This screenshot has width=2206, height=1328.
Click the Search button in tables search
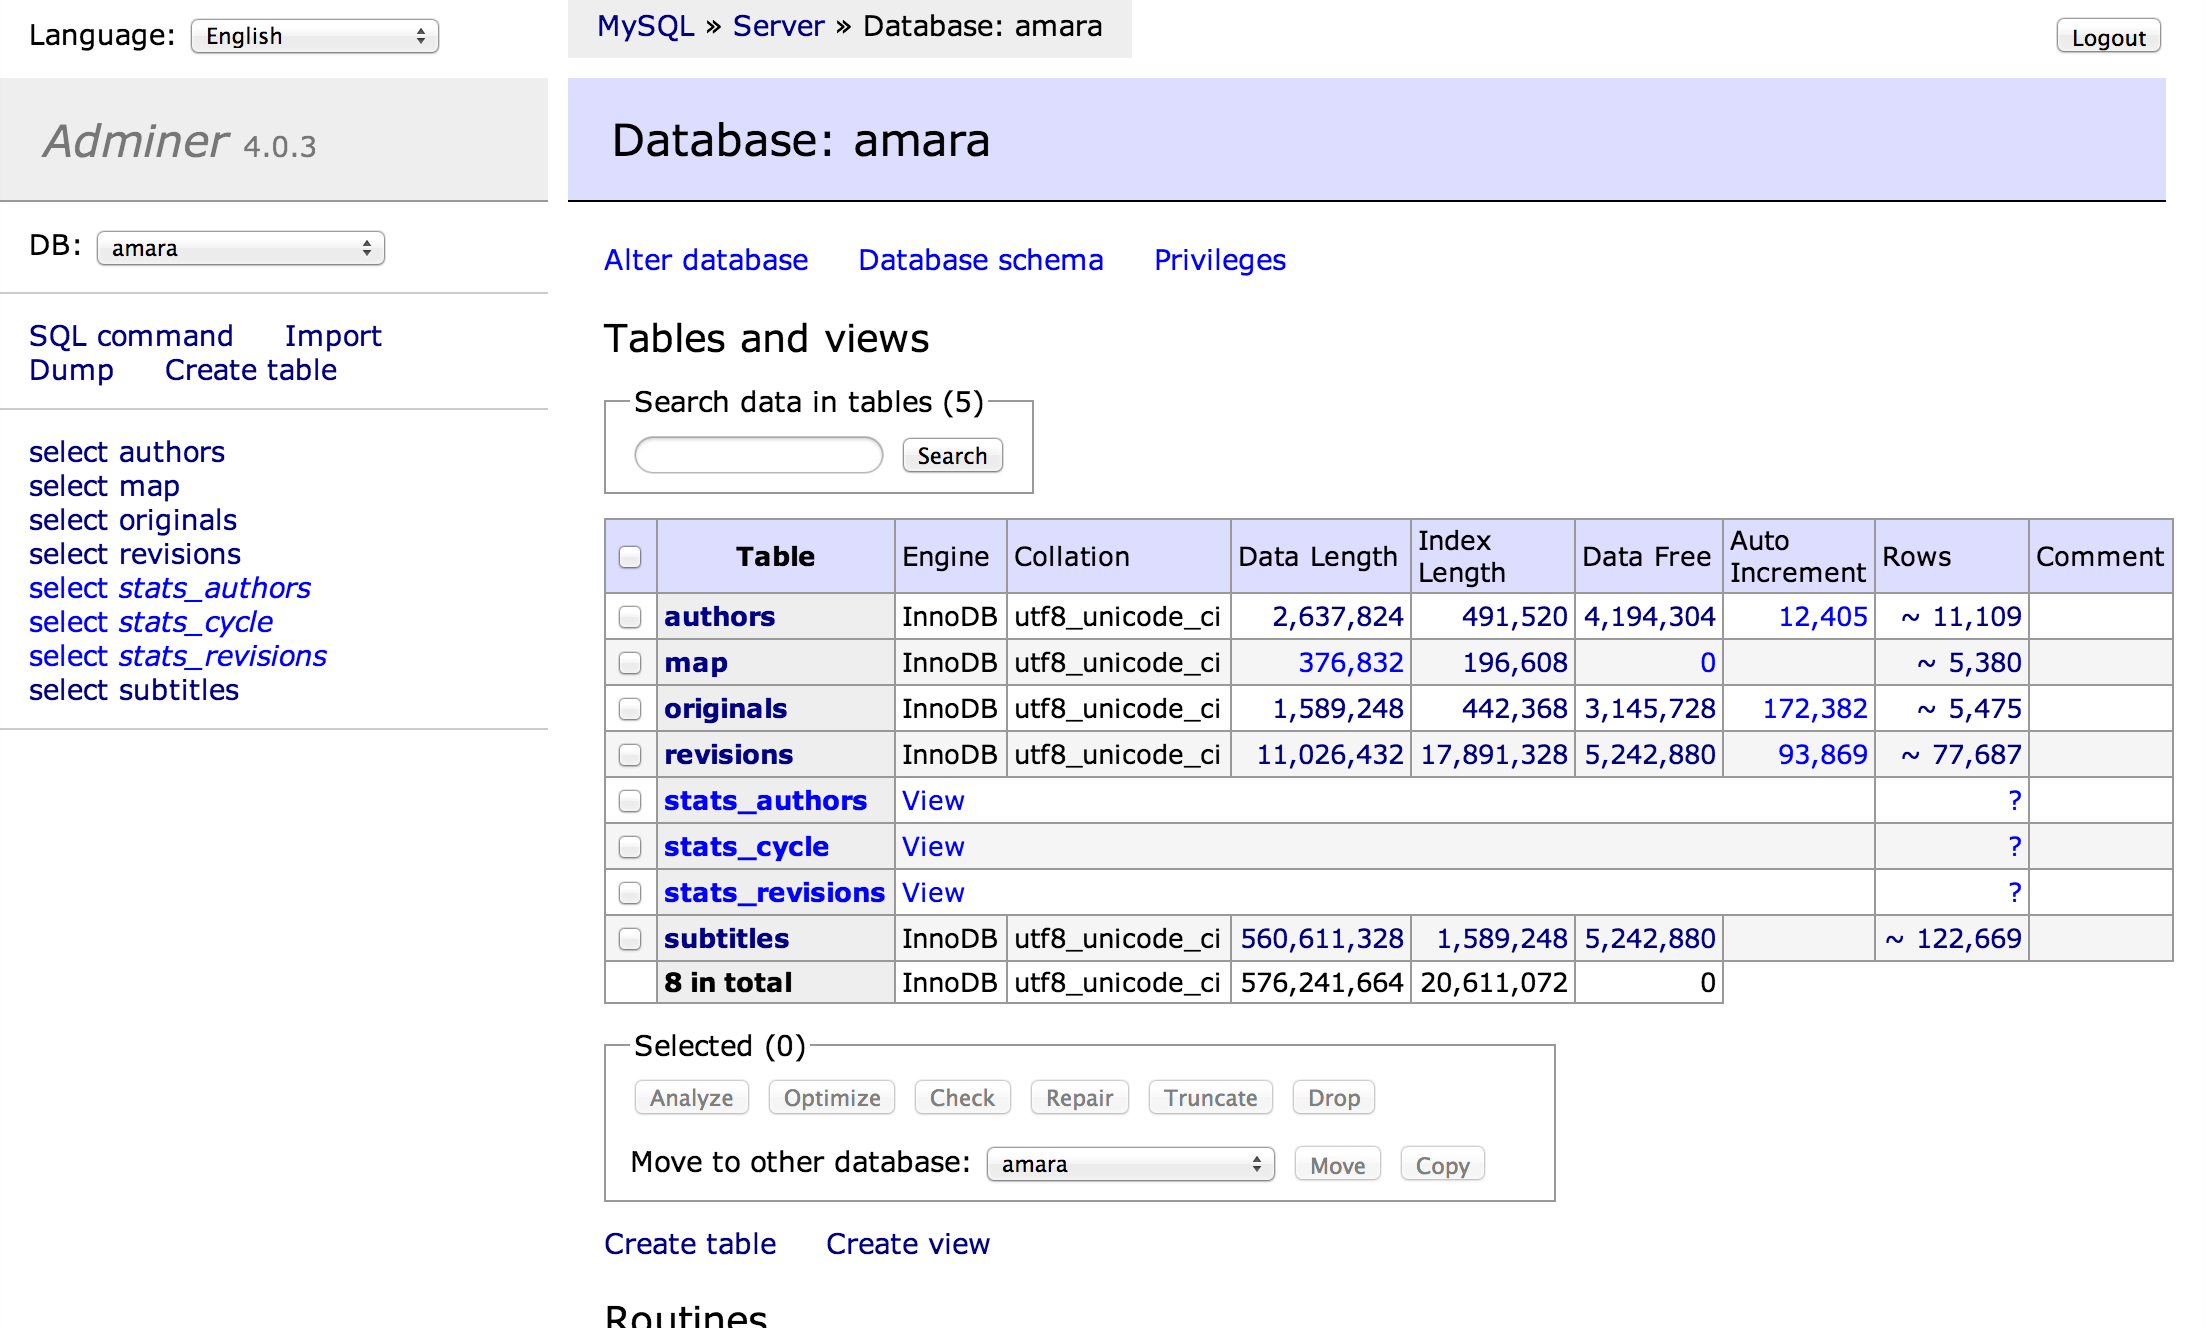point(947,455)
